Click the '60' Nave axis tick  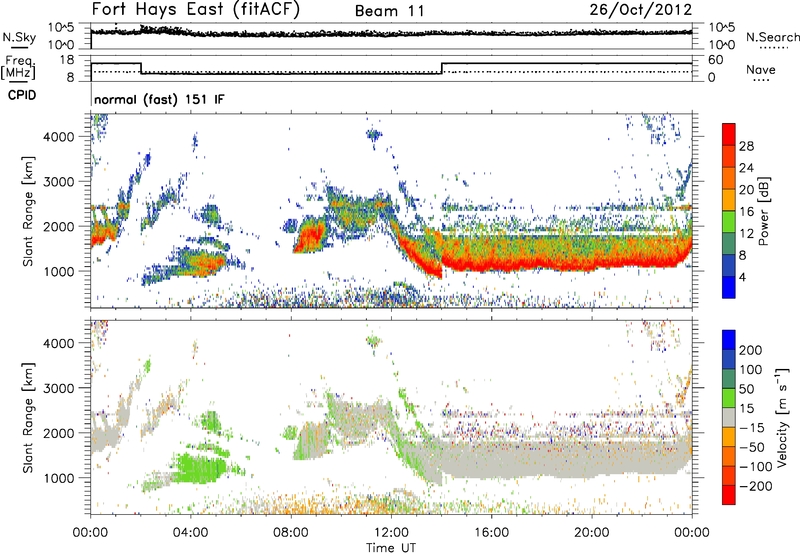point(716,60)
